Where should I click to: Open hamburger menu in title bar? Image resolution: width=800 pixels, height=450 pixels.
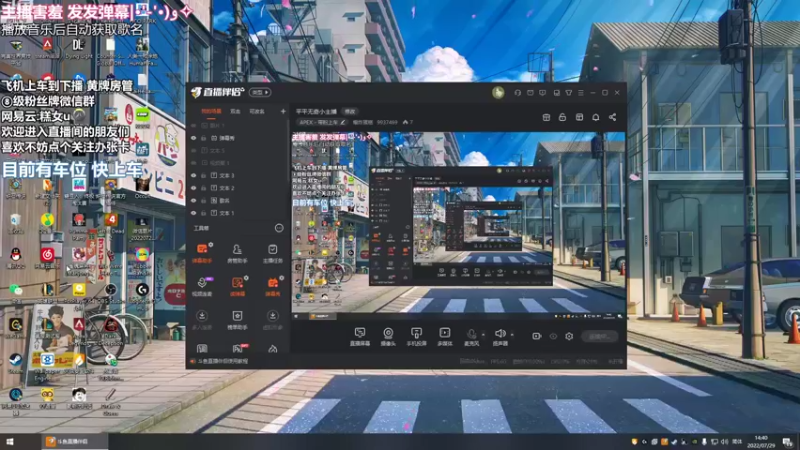pyautogui.click(x=581, y=93)
